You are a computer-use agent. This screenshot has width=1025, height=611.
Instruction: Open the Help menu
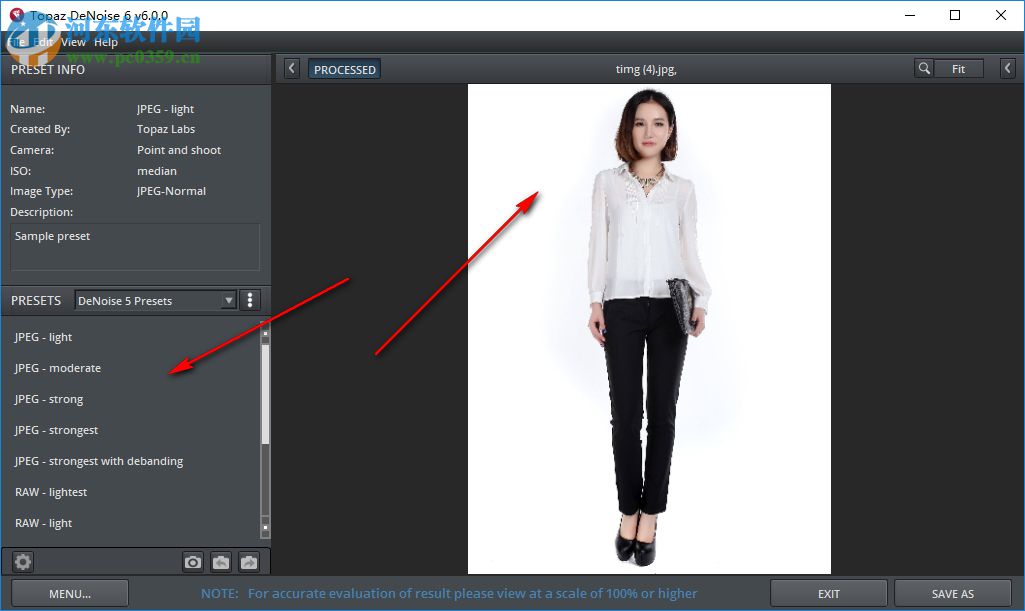point(106,42)
